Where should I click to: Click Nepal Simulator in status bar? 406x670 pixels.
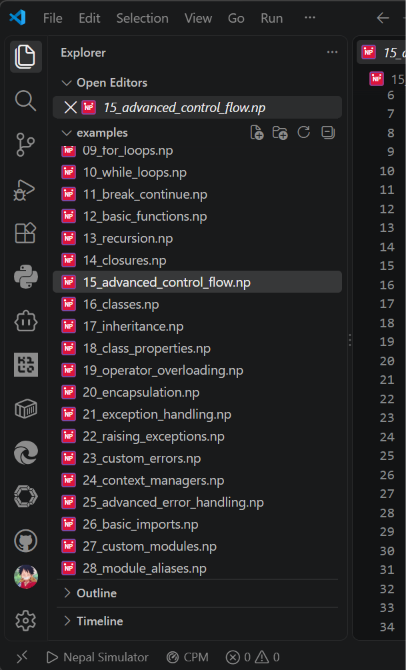pyautogui.click(x=97, y=657)
